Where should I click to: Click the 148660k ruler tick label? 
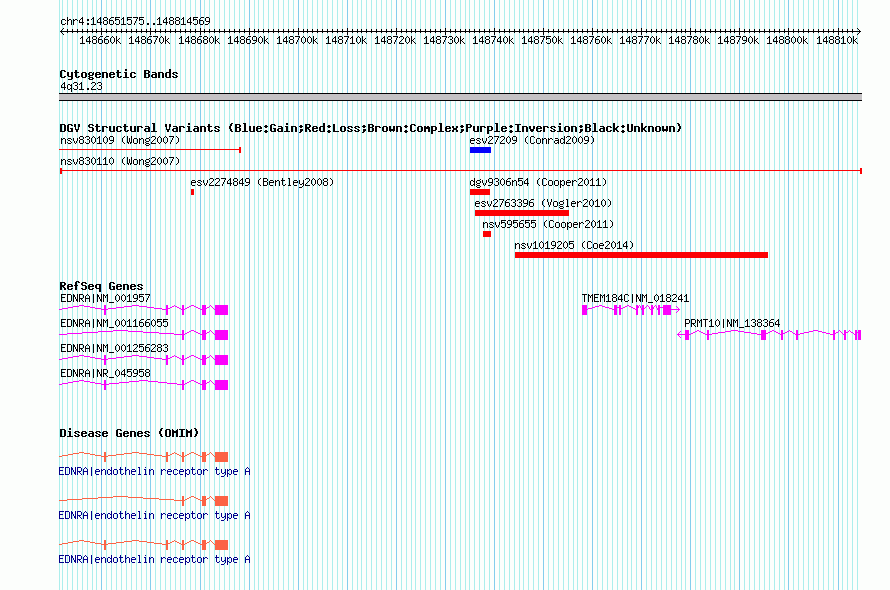[100, 40]
